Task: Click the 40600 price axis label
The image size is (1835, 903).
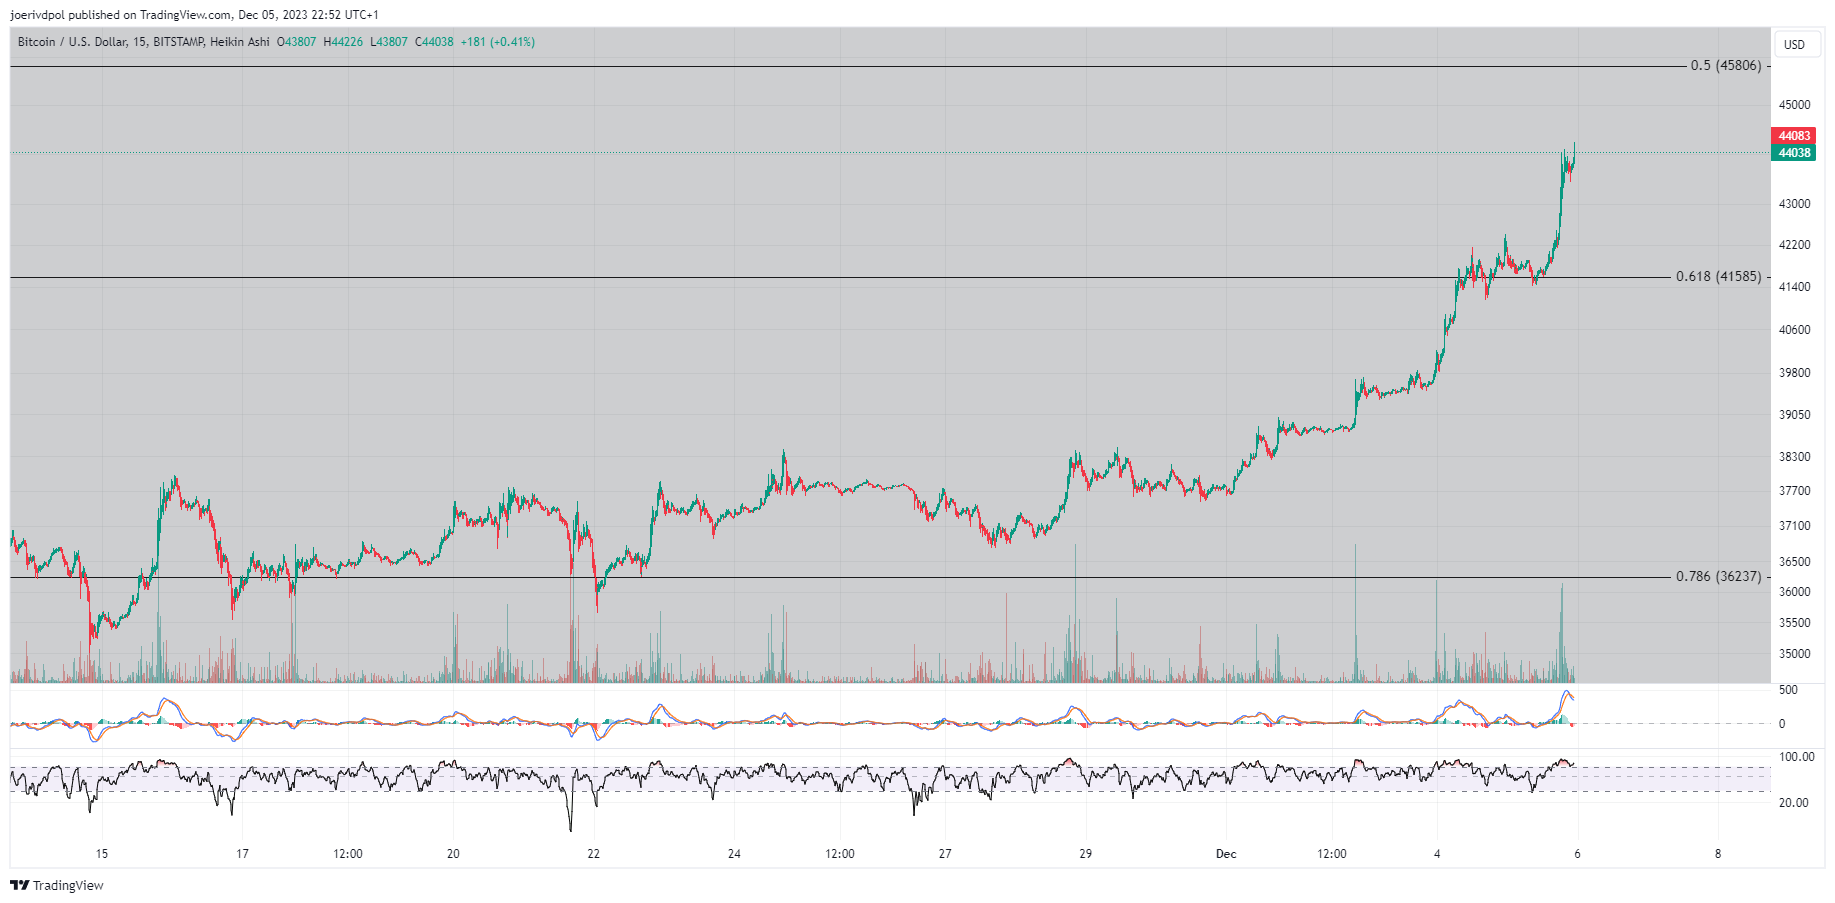Action: 1794,330
